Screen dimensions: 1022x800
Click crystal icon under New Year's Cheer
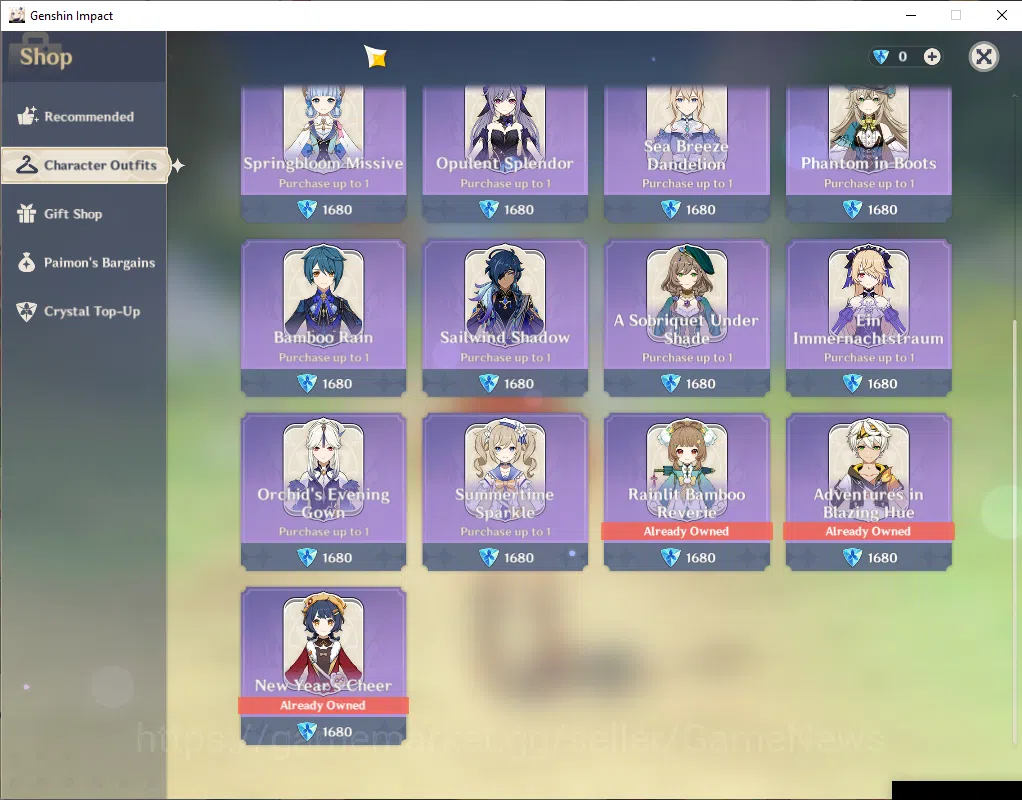point(307,732)
